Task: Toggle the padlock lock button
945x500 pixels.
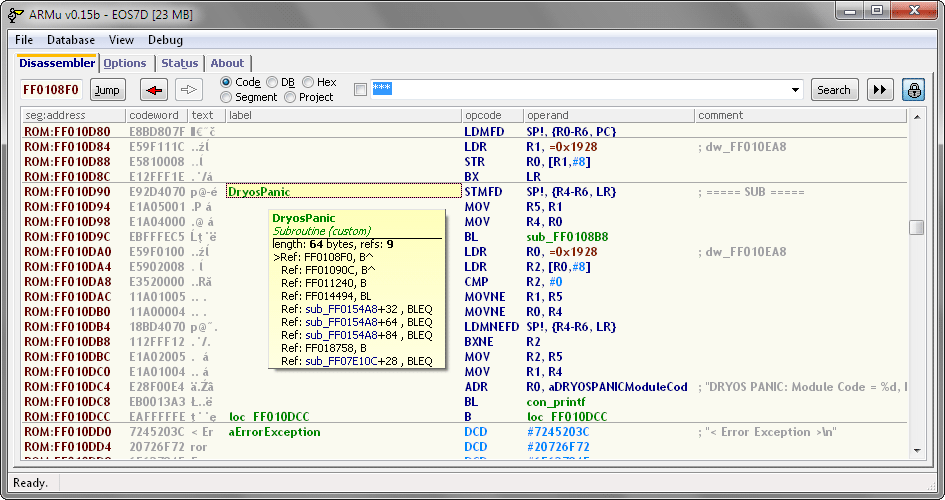Action: tap(913, 90)
